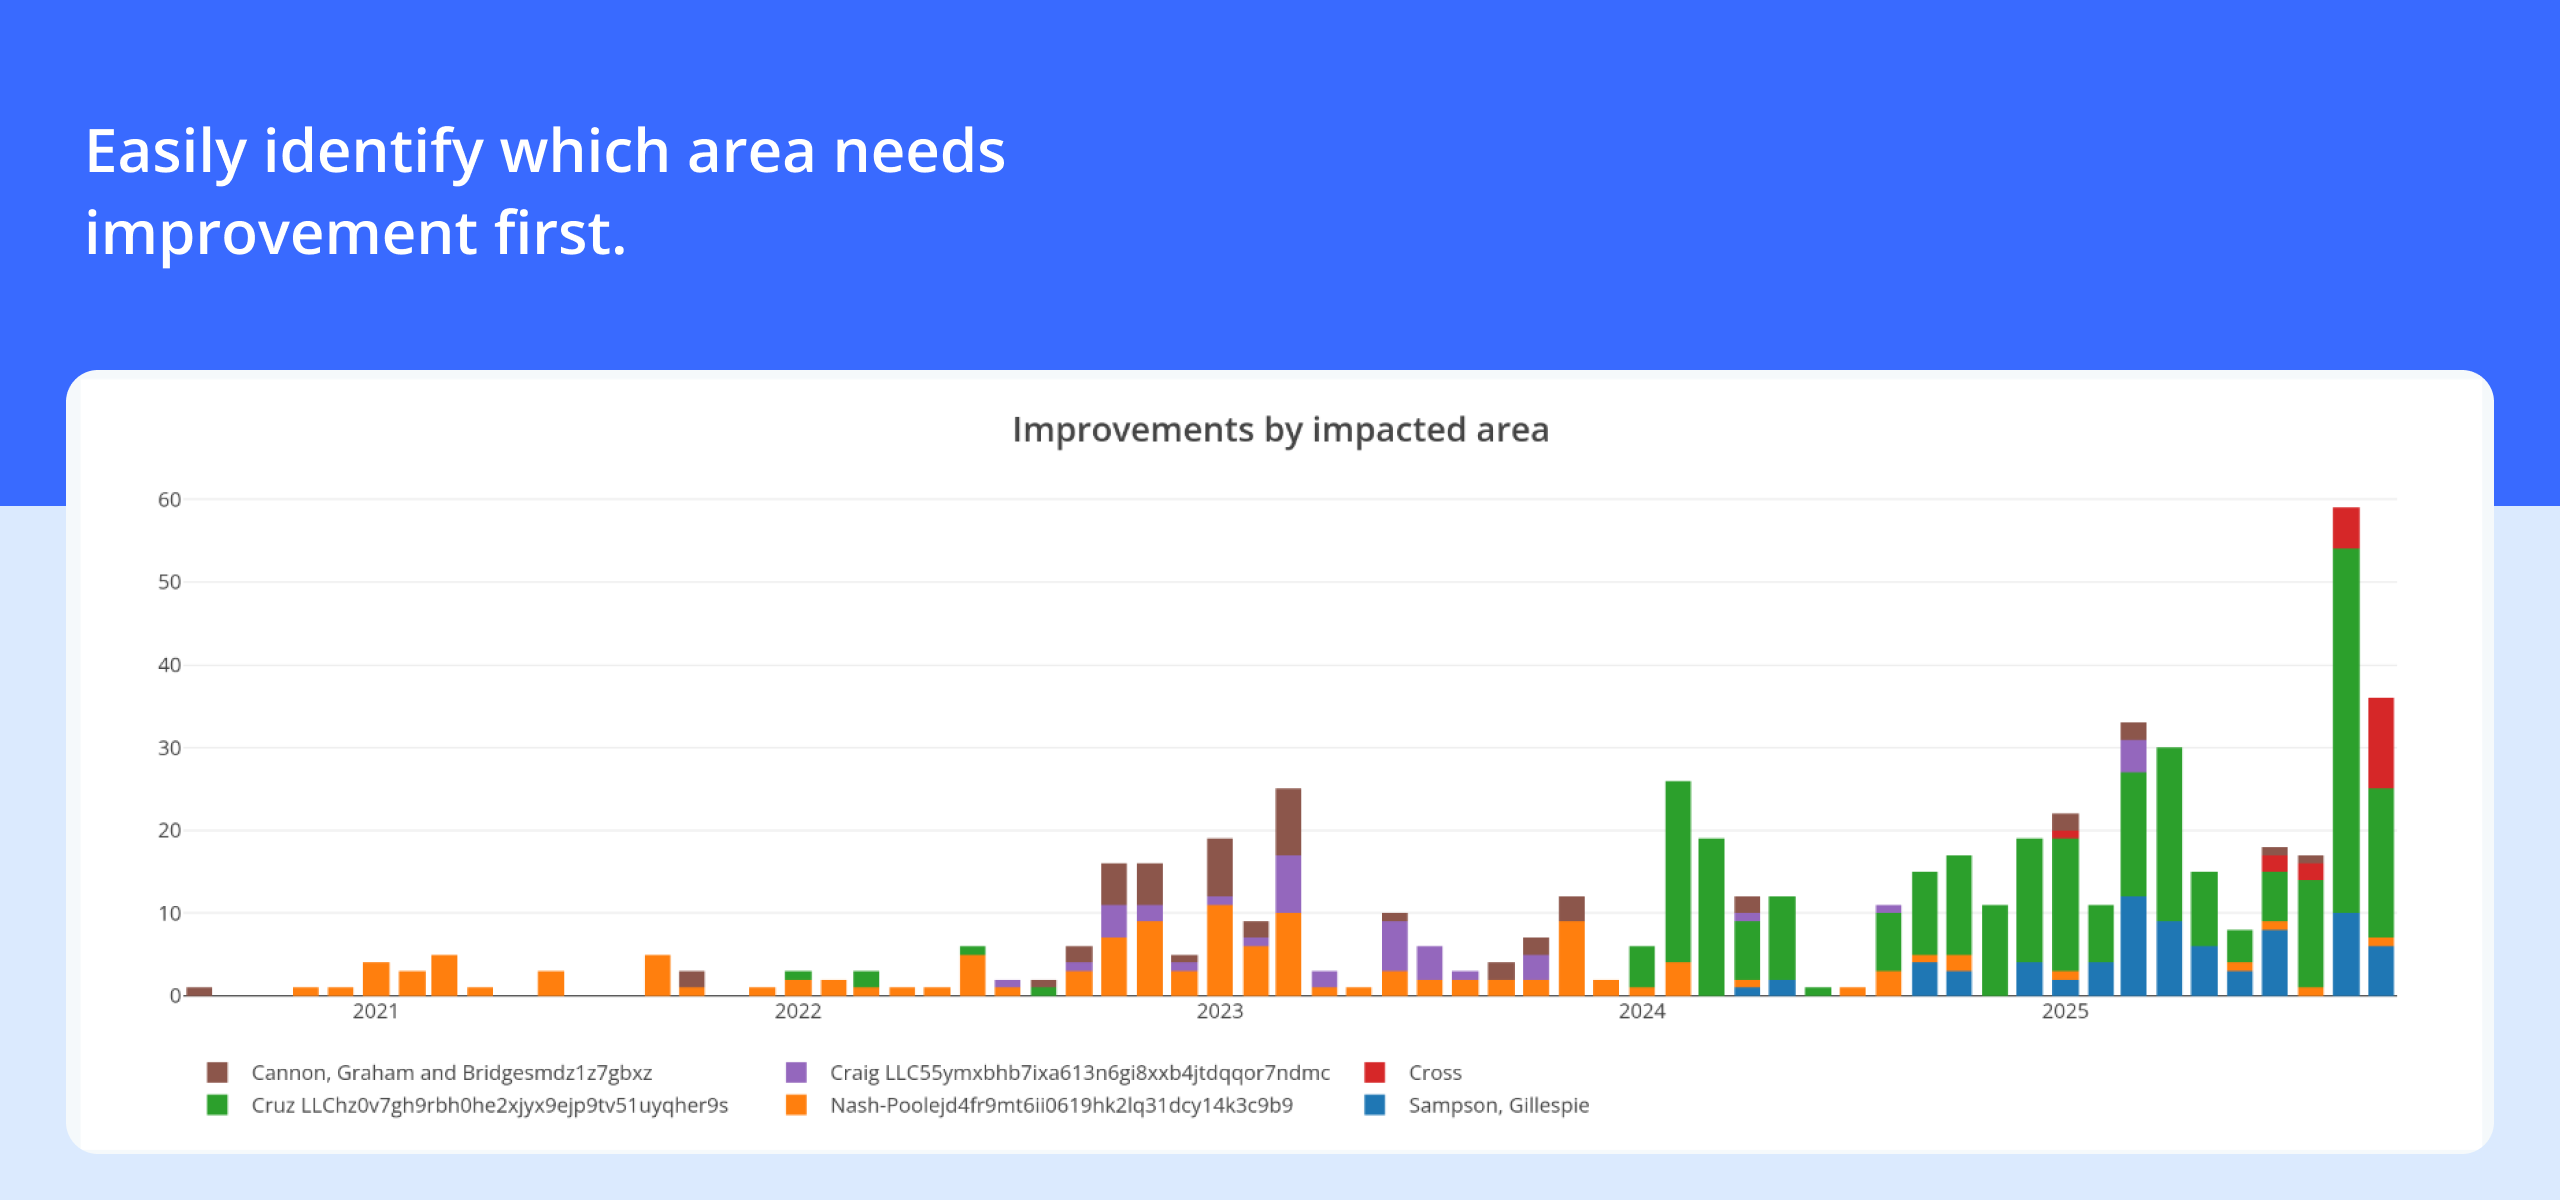Viewport: 2560px width, 1200px height.
Task: Click the red Cross legend swatch
Action: point(1375,1072)
